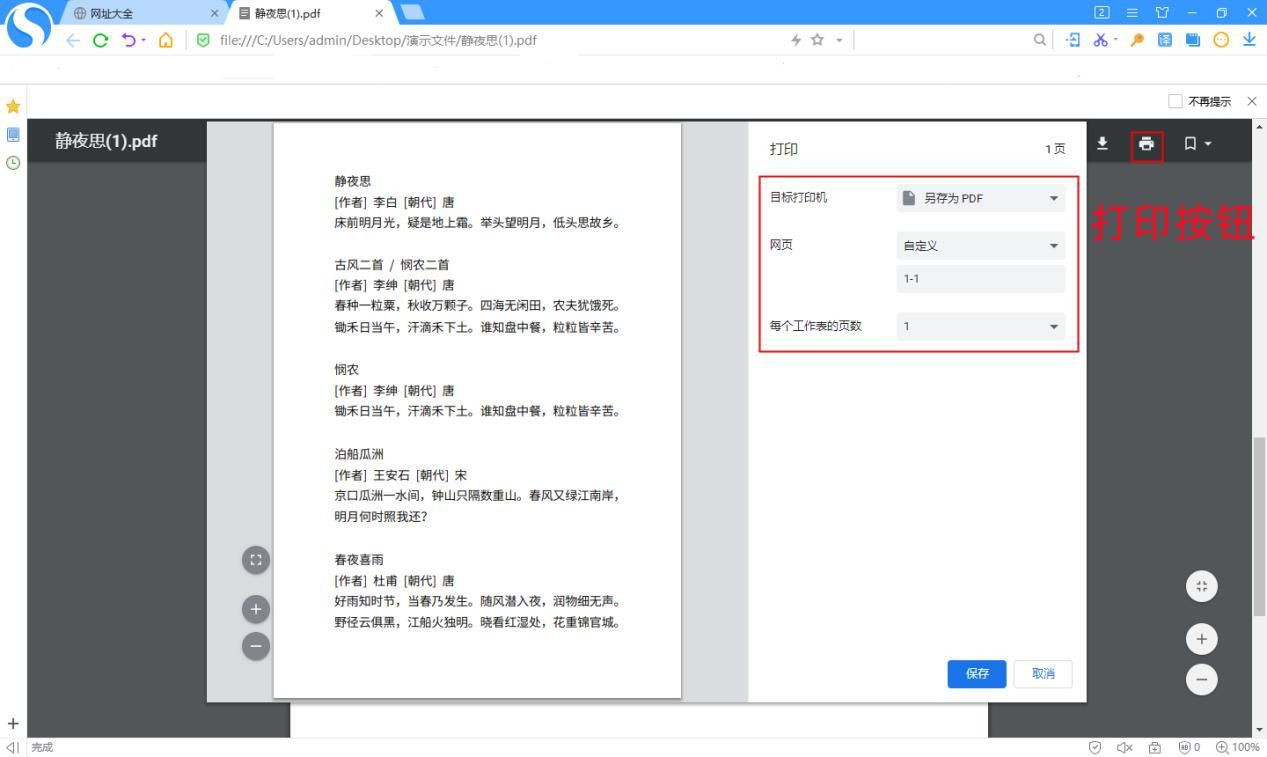Screen dimensions: 1267x757
Task: Click the fullscreen icon over the PDF page
Action: click(255, 560)
